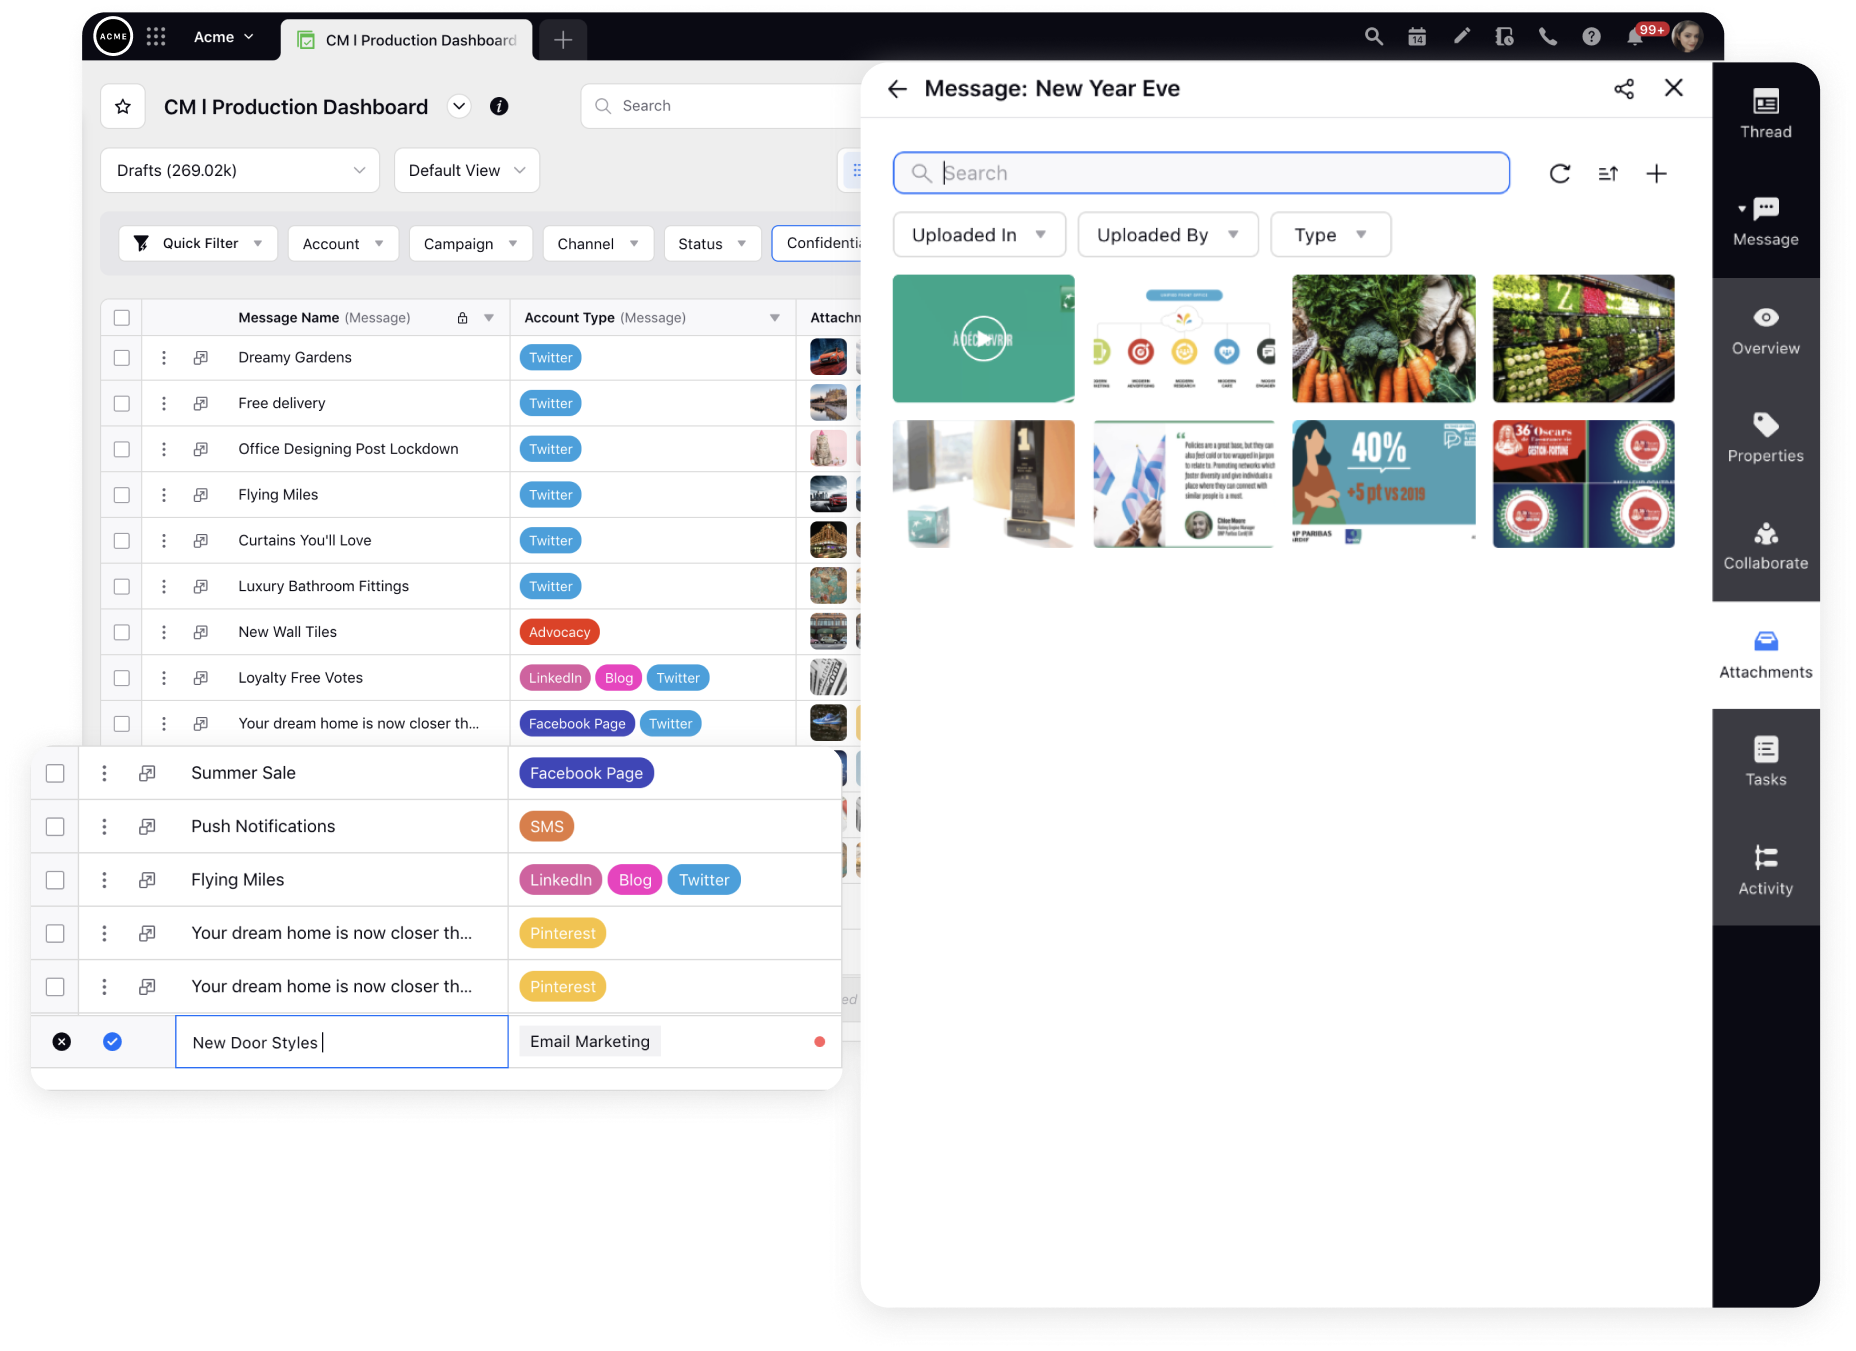Open the row menu for Summer Sale

point(104,773)
